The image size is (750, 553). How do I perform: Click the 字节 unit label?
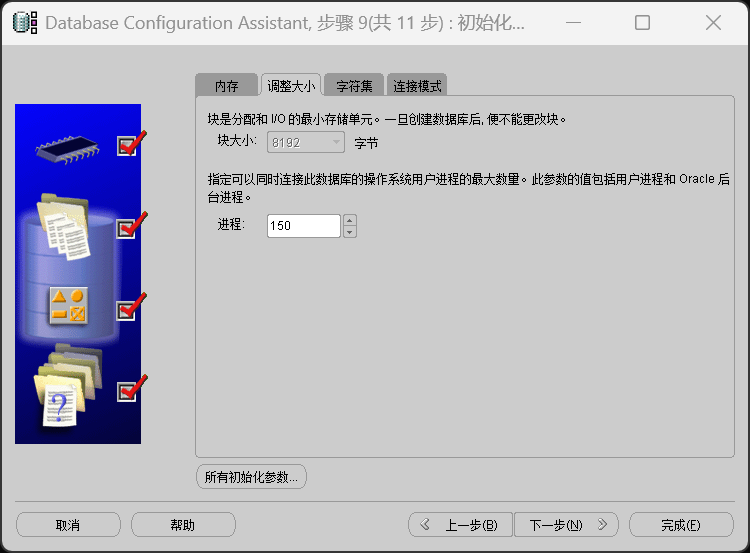click(366, 143)
